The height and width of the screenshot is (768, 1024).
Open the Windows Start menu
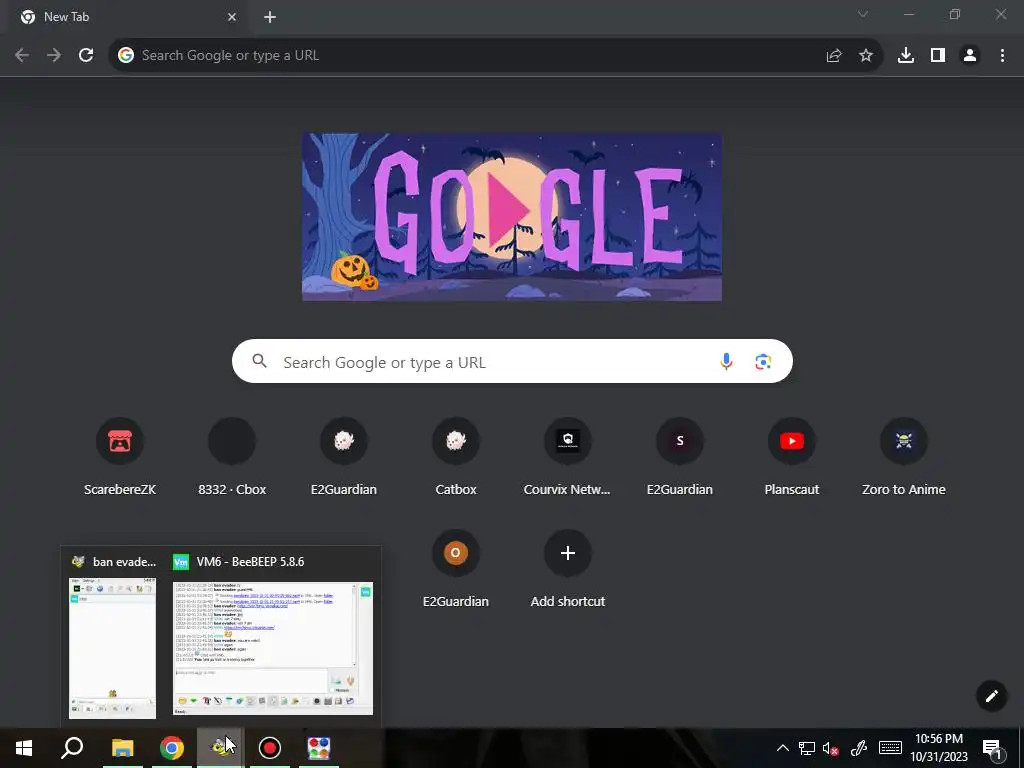tap(24, 748)
